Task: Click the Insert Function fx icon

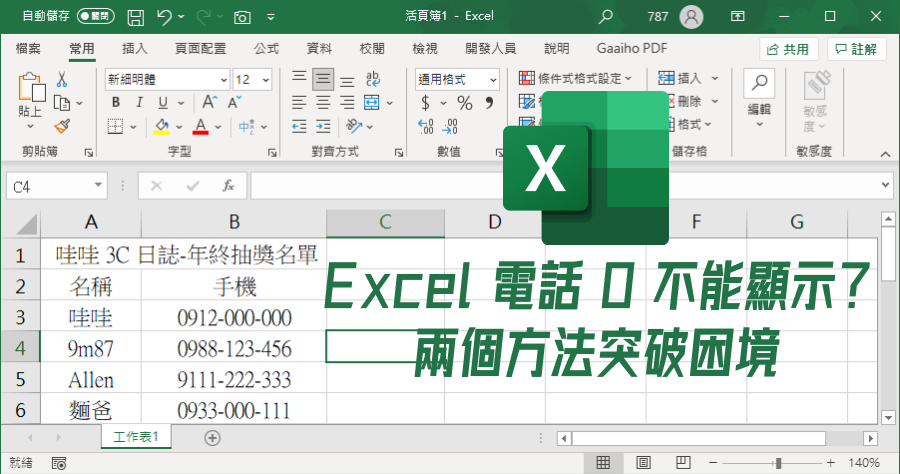Action: (228, 186)
